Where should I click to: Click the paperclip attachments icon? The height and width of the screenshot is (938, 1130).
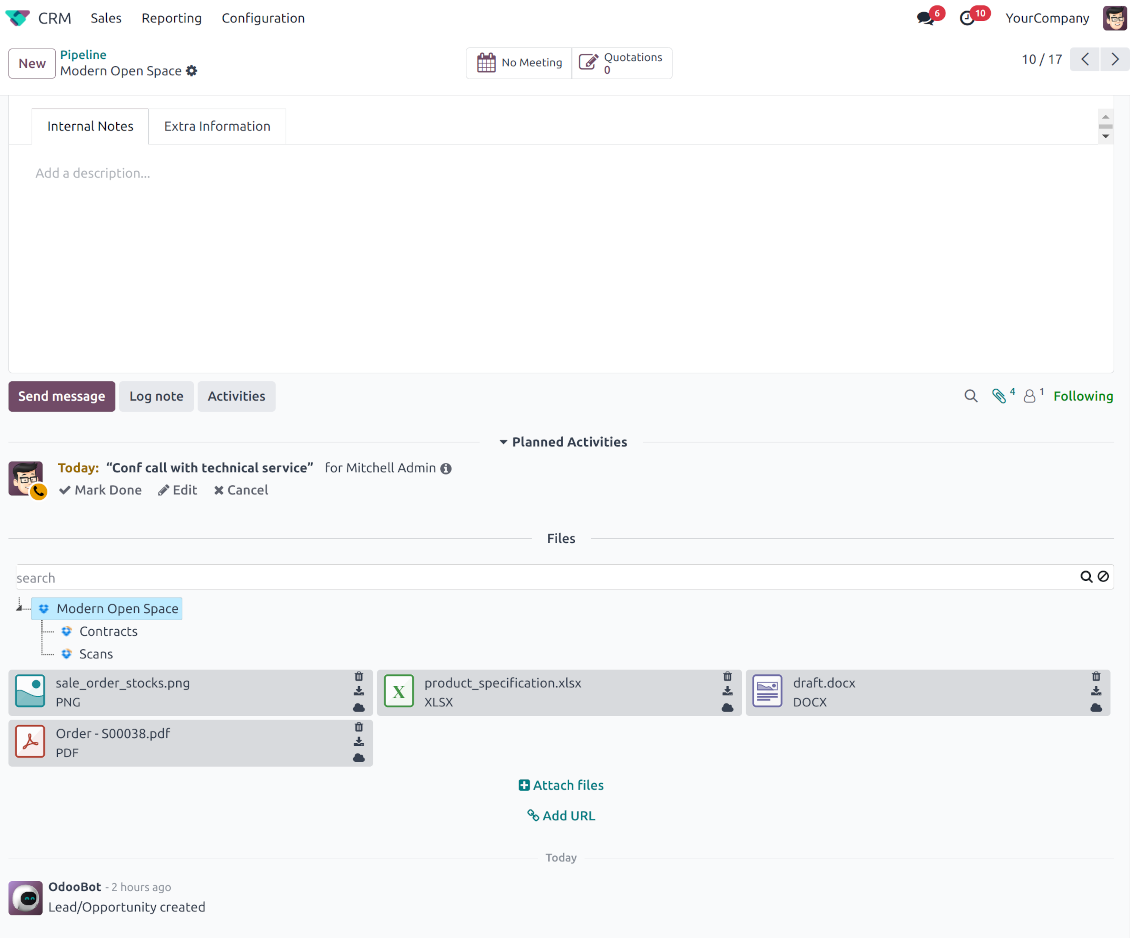click(998, 396)
